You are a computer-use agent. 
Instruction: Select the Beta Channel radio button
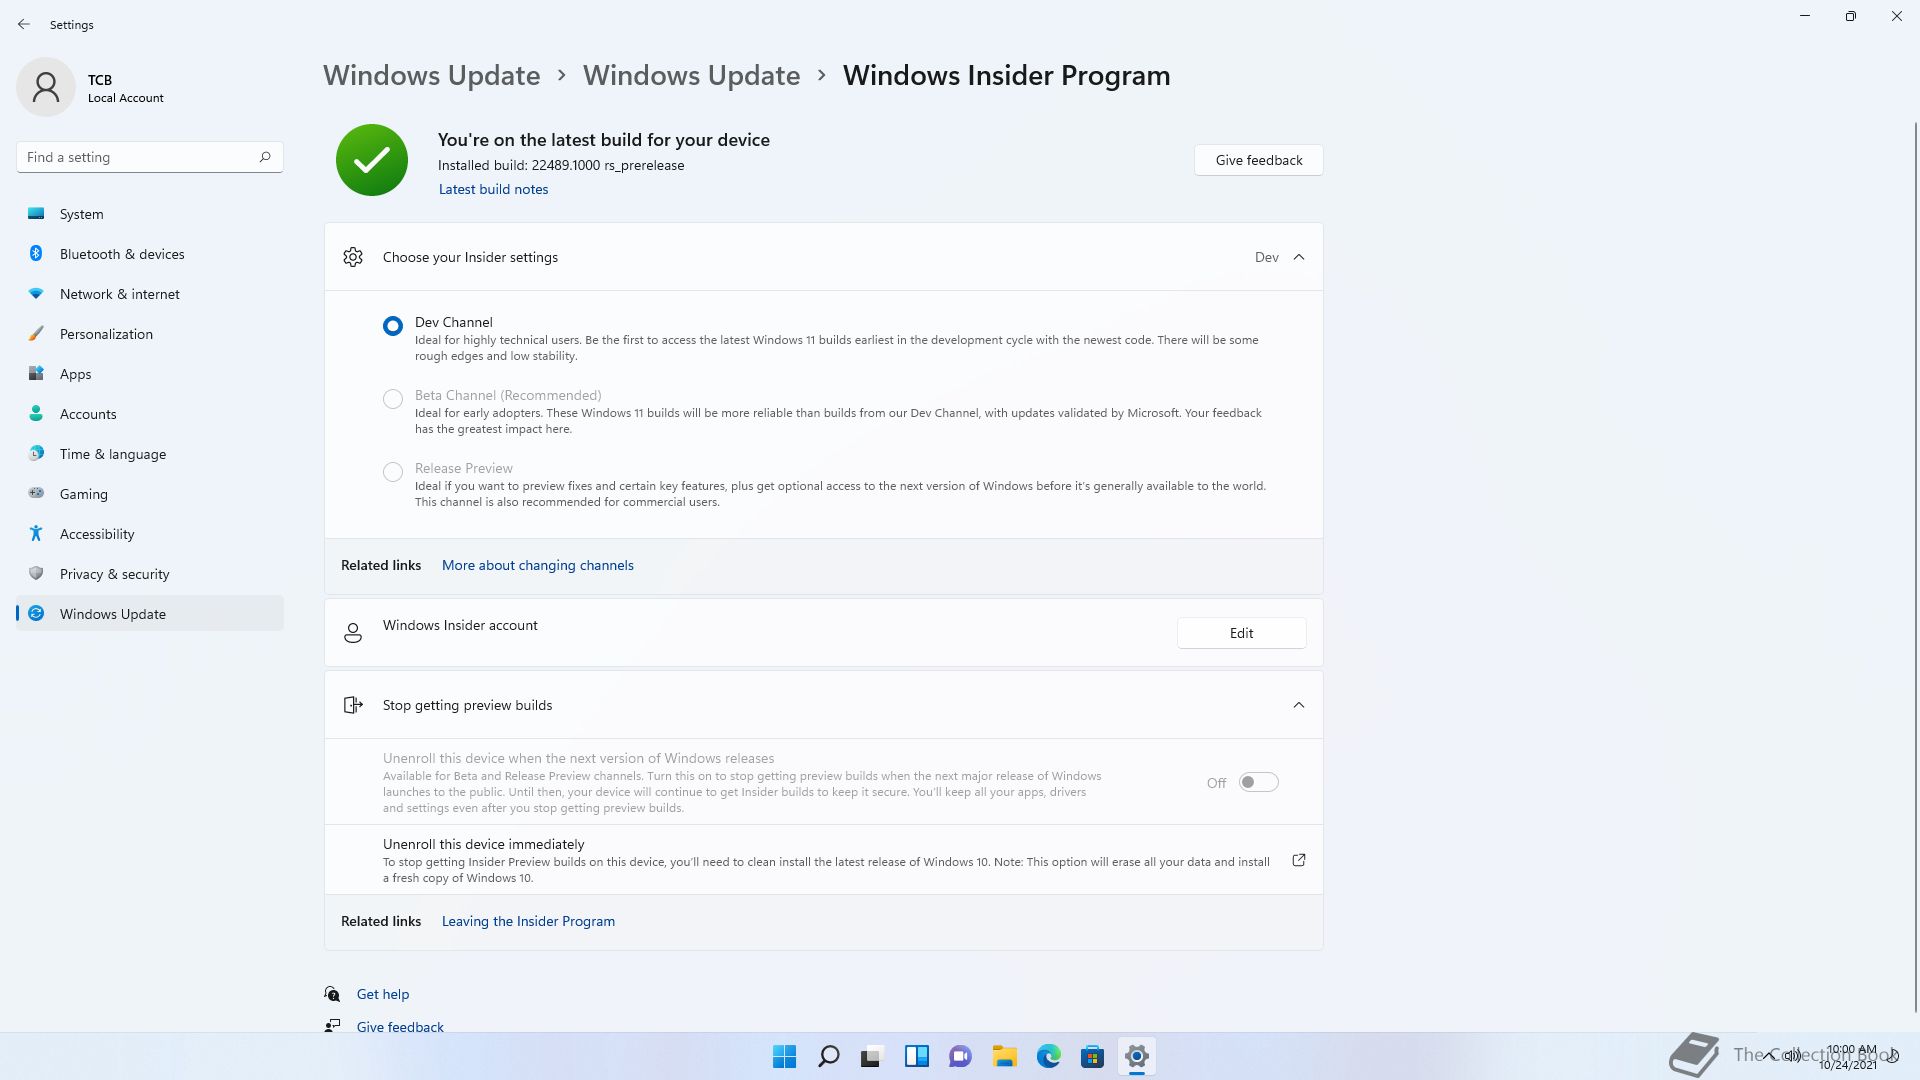click(x=393, y=399)
